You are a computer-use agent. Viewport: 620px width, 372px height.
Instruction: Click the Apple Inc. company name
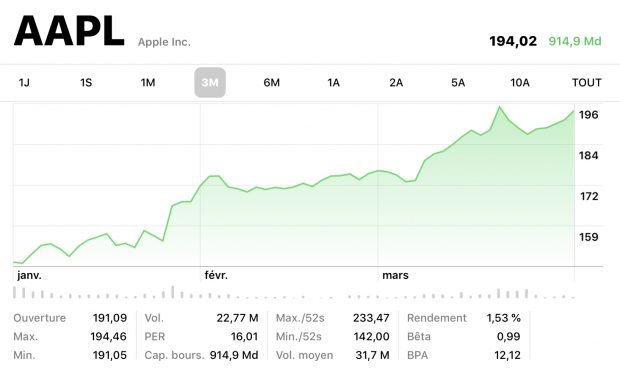tap(164, 42)
